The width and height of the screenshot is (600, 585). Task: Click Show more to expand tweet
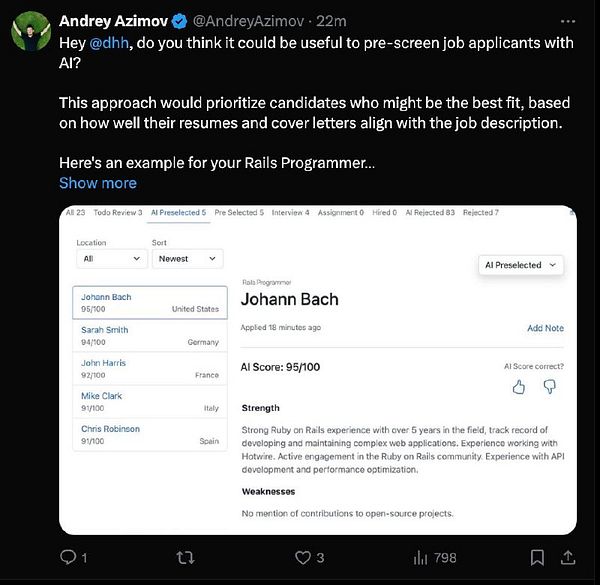click(x=98, y=183)
